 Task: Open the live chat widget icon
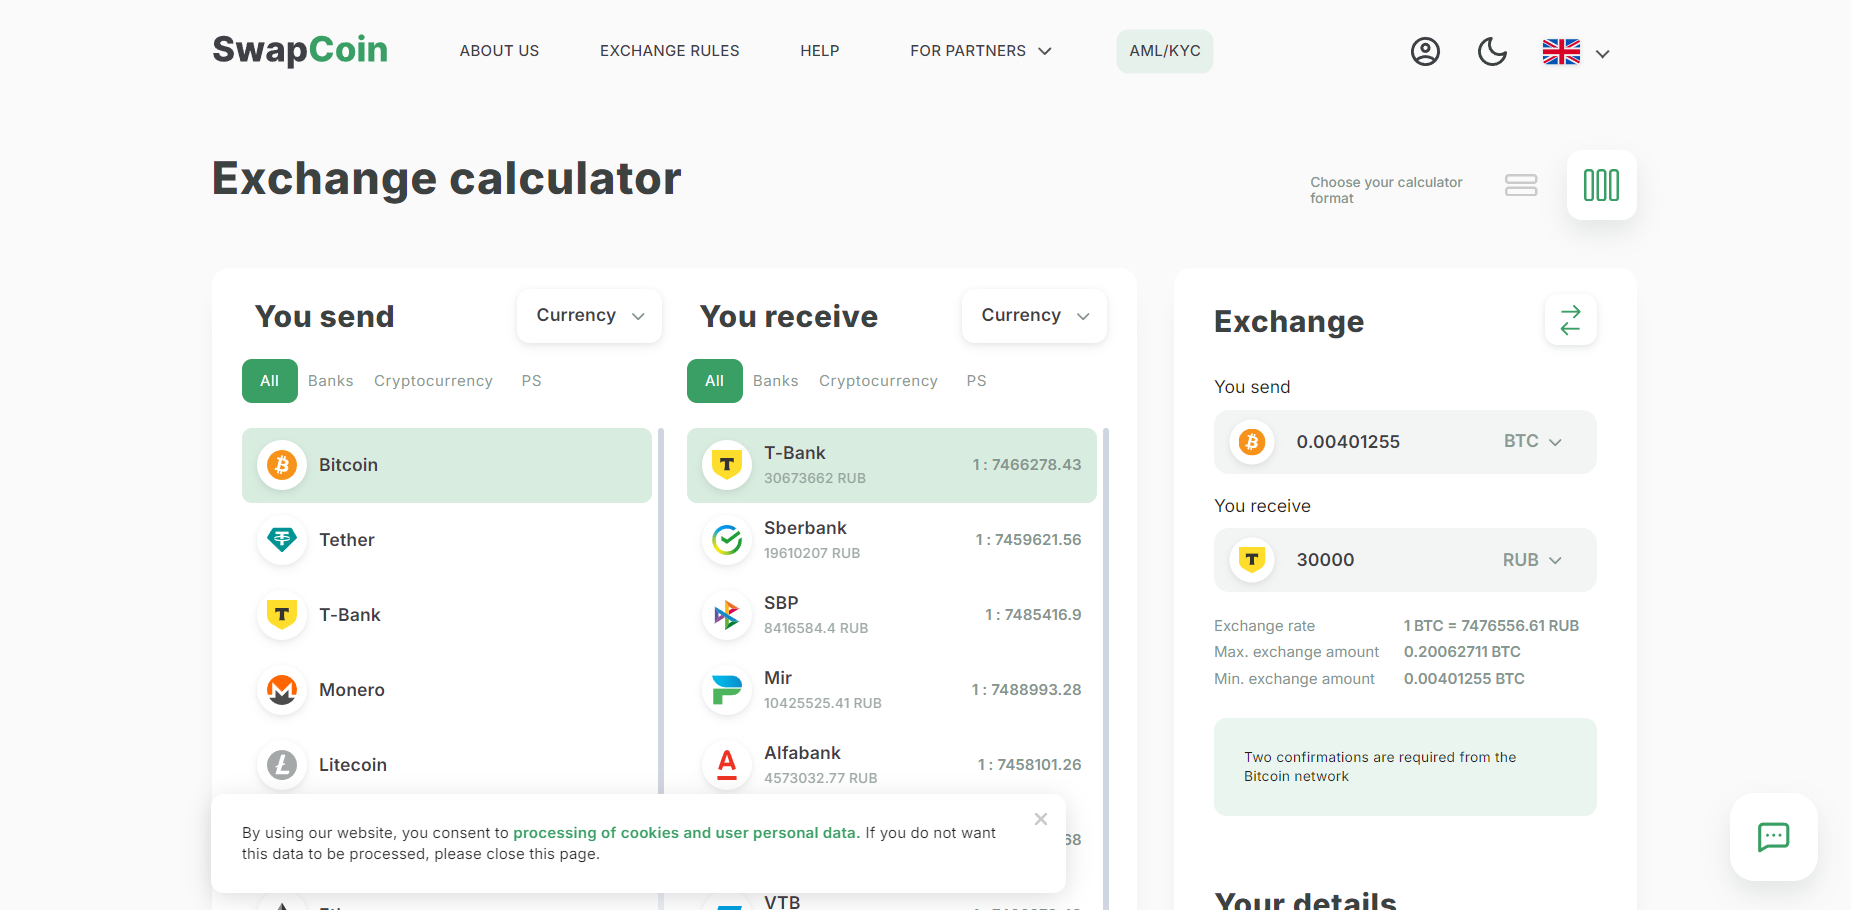(1773, 837)
